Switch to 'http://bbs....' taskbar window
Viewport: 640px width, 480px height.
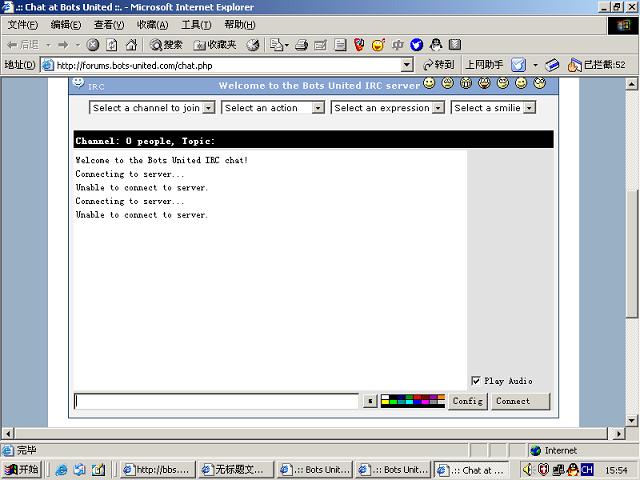pyautogui.click(x=158, y=470)
